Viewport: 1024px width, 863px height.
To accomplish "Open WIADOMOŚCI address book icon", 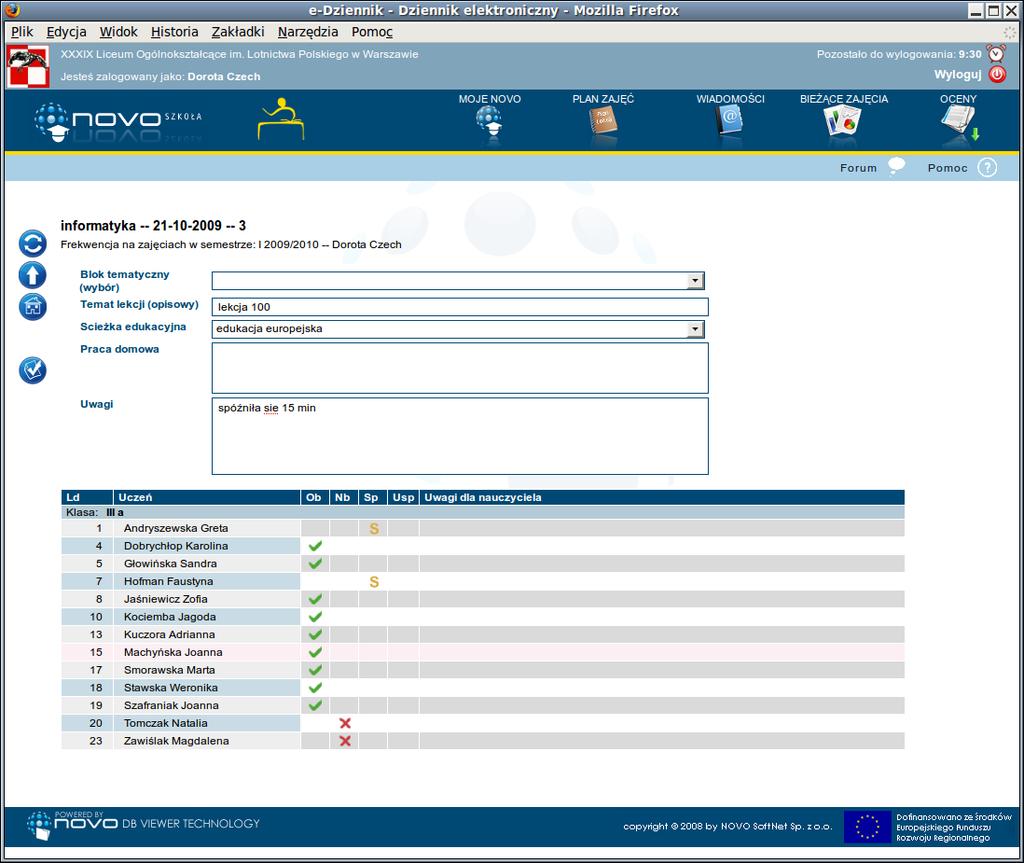I will 729,122.
